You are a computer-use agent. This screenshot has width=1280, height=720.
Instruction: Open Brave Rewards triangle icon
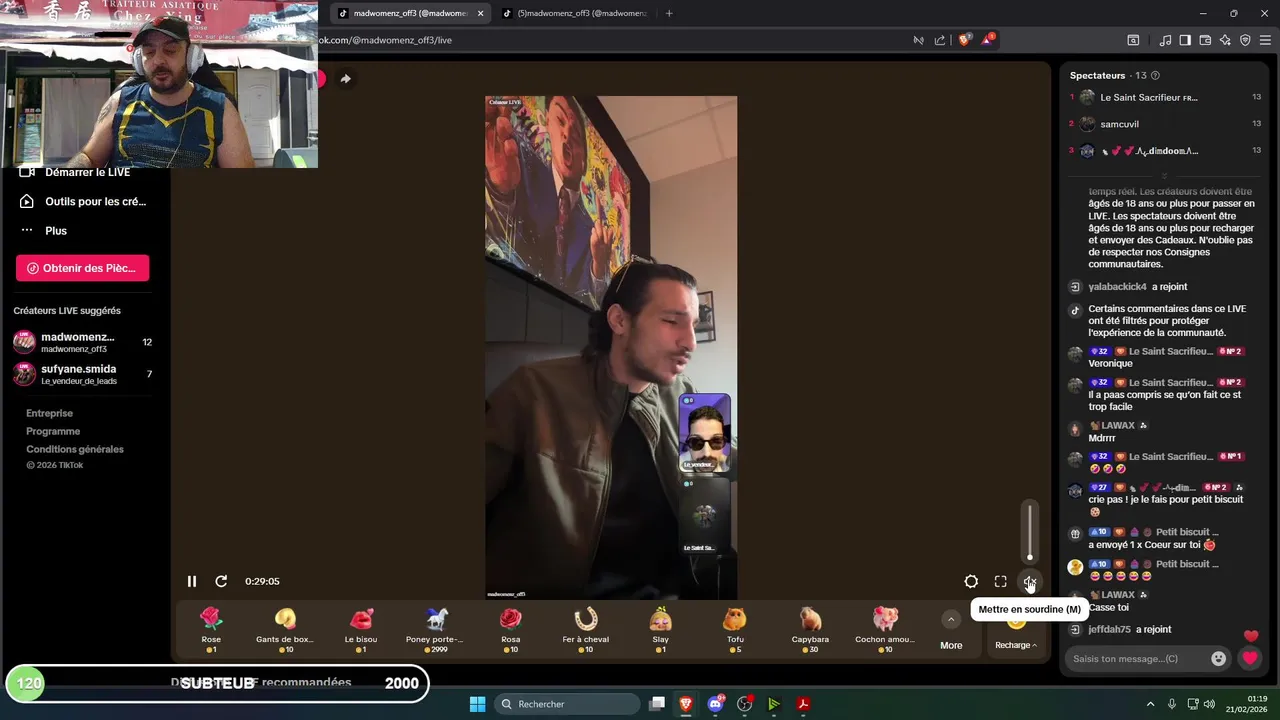click(988, 40)
